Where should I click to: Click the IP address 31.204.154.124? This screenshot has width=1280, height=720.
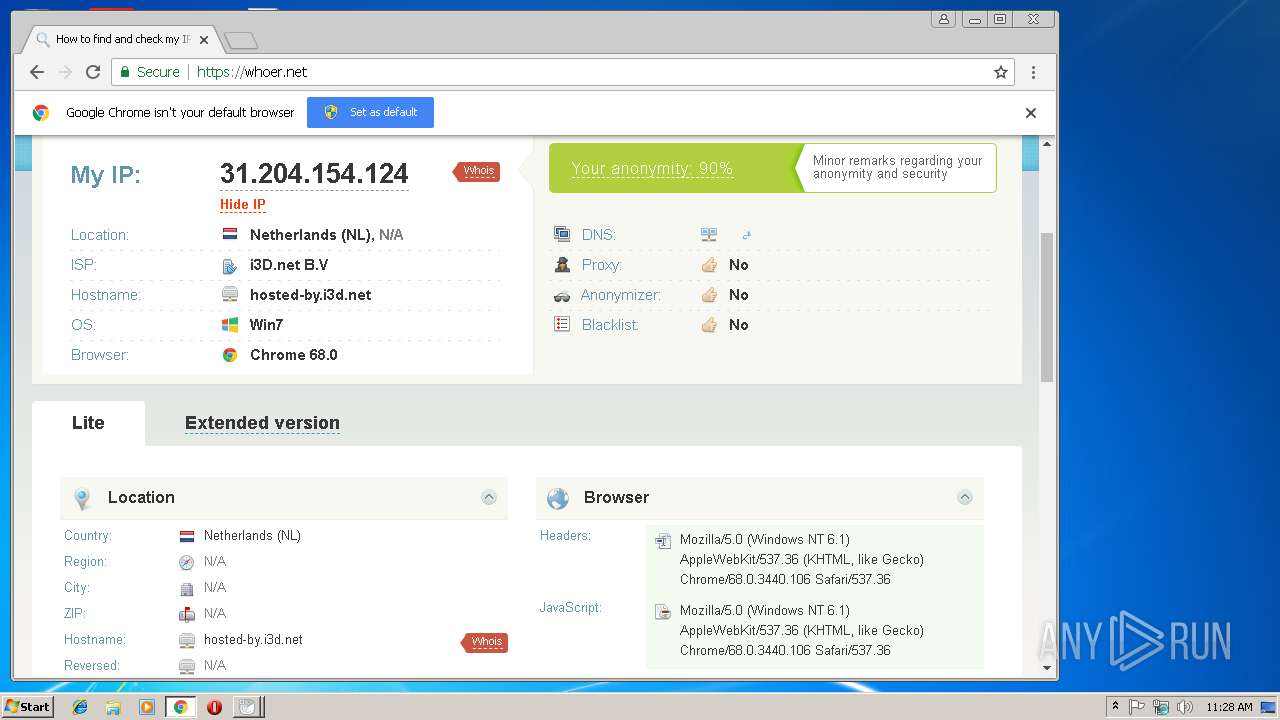click(x=314, y=173)
